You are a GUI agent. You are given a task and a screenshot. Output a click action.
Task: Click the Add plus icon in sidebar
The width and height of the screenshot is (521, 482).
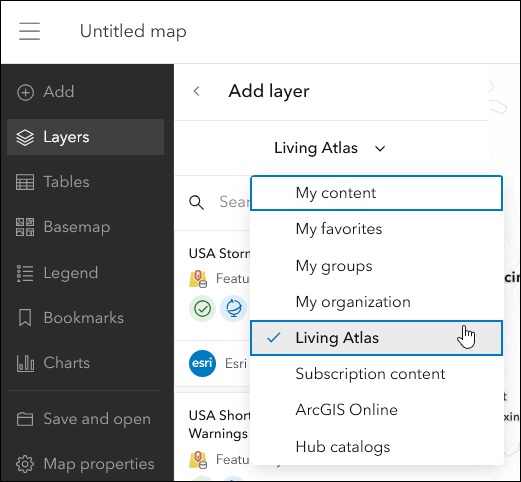25,92
